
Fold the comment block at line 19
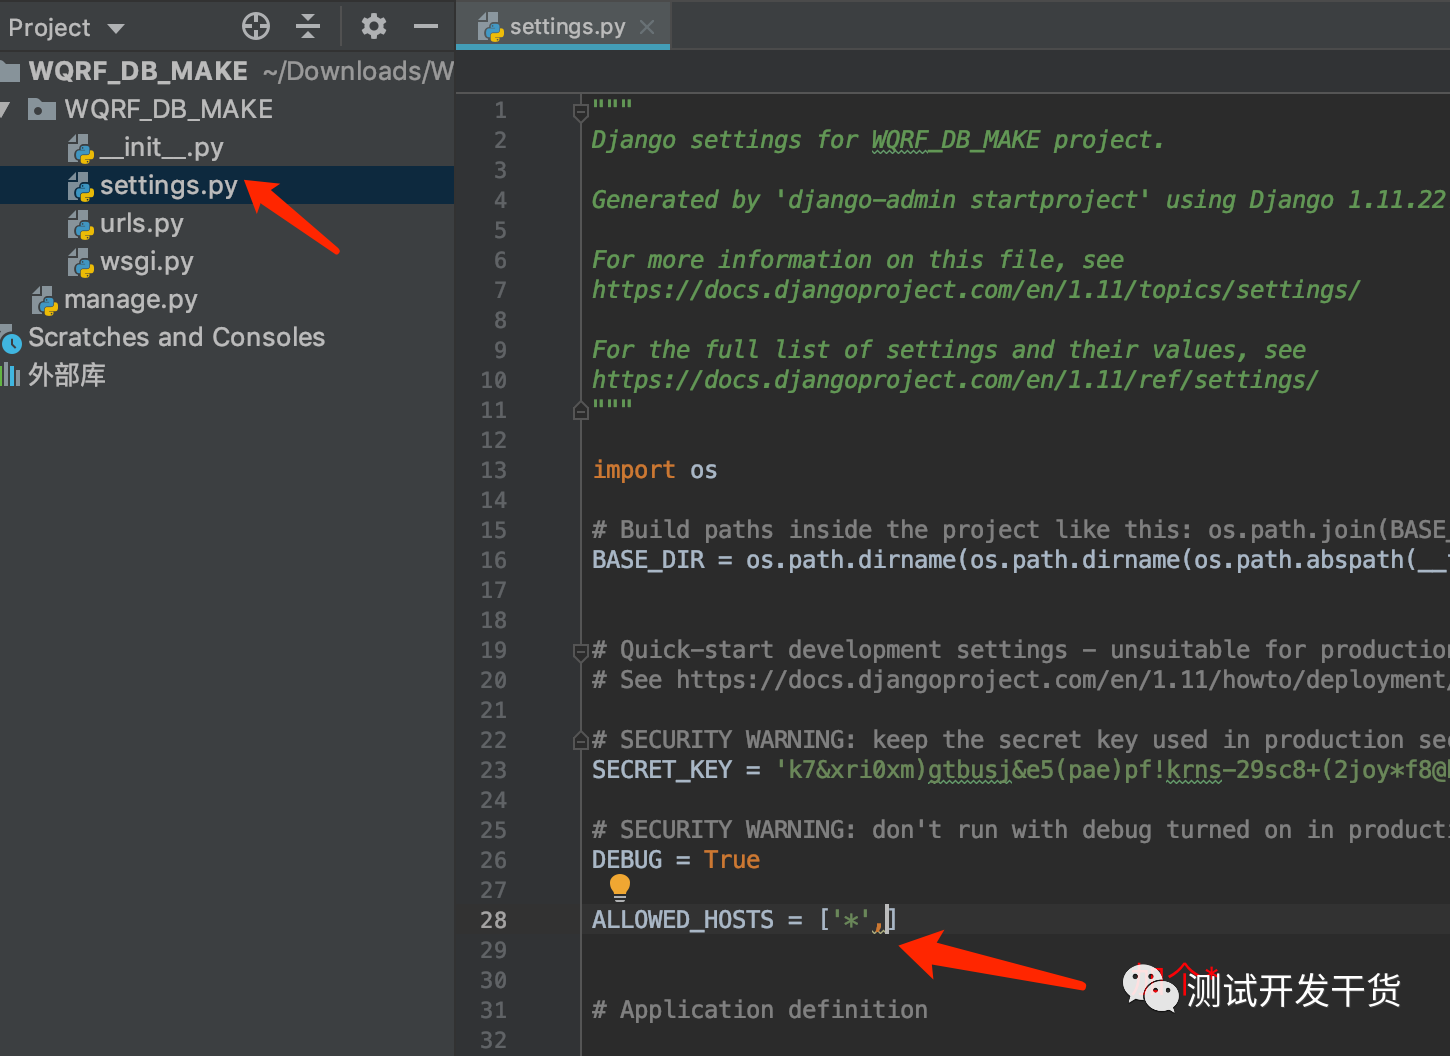(581, 651)
